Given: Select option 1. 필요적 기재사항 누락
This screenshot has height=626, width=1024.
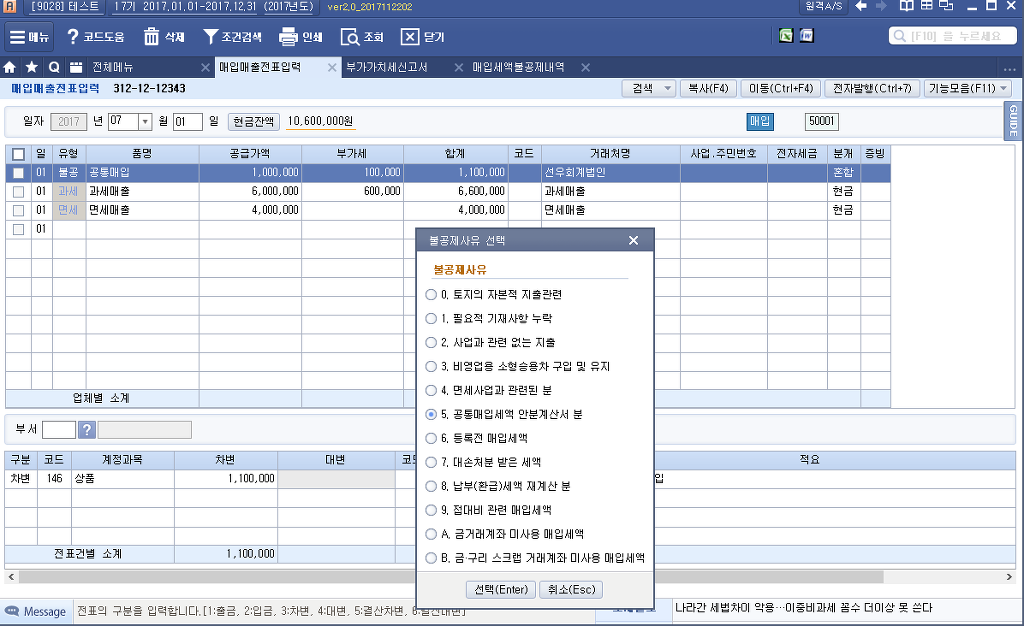Looking at the screenshot, I should (431, 319).
